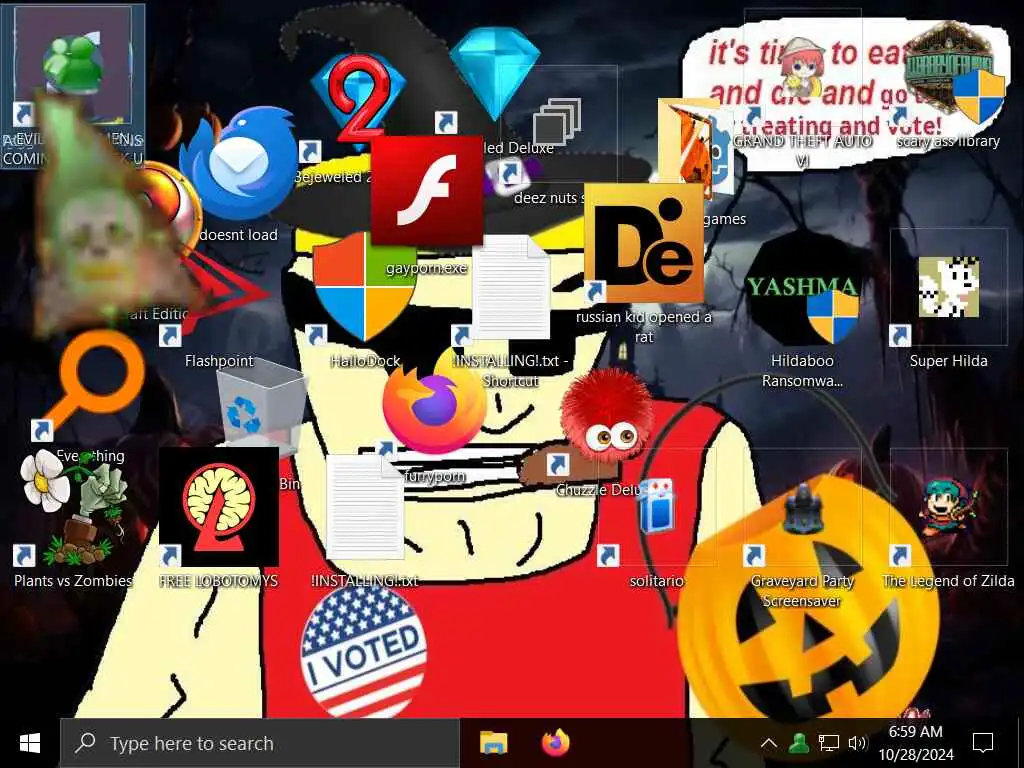Launch Plants vs Zombies shortcut
The image size is (1024, 768).
[73, 506]
